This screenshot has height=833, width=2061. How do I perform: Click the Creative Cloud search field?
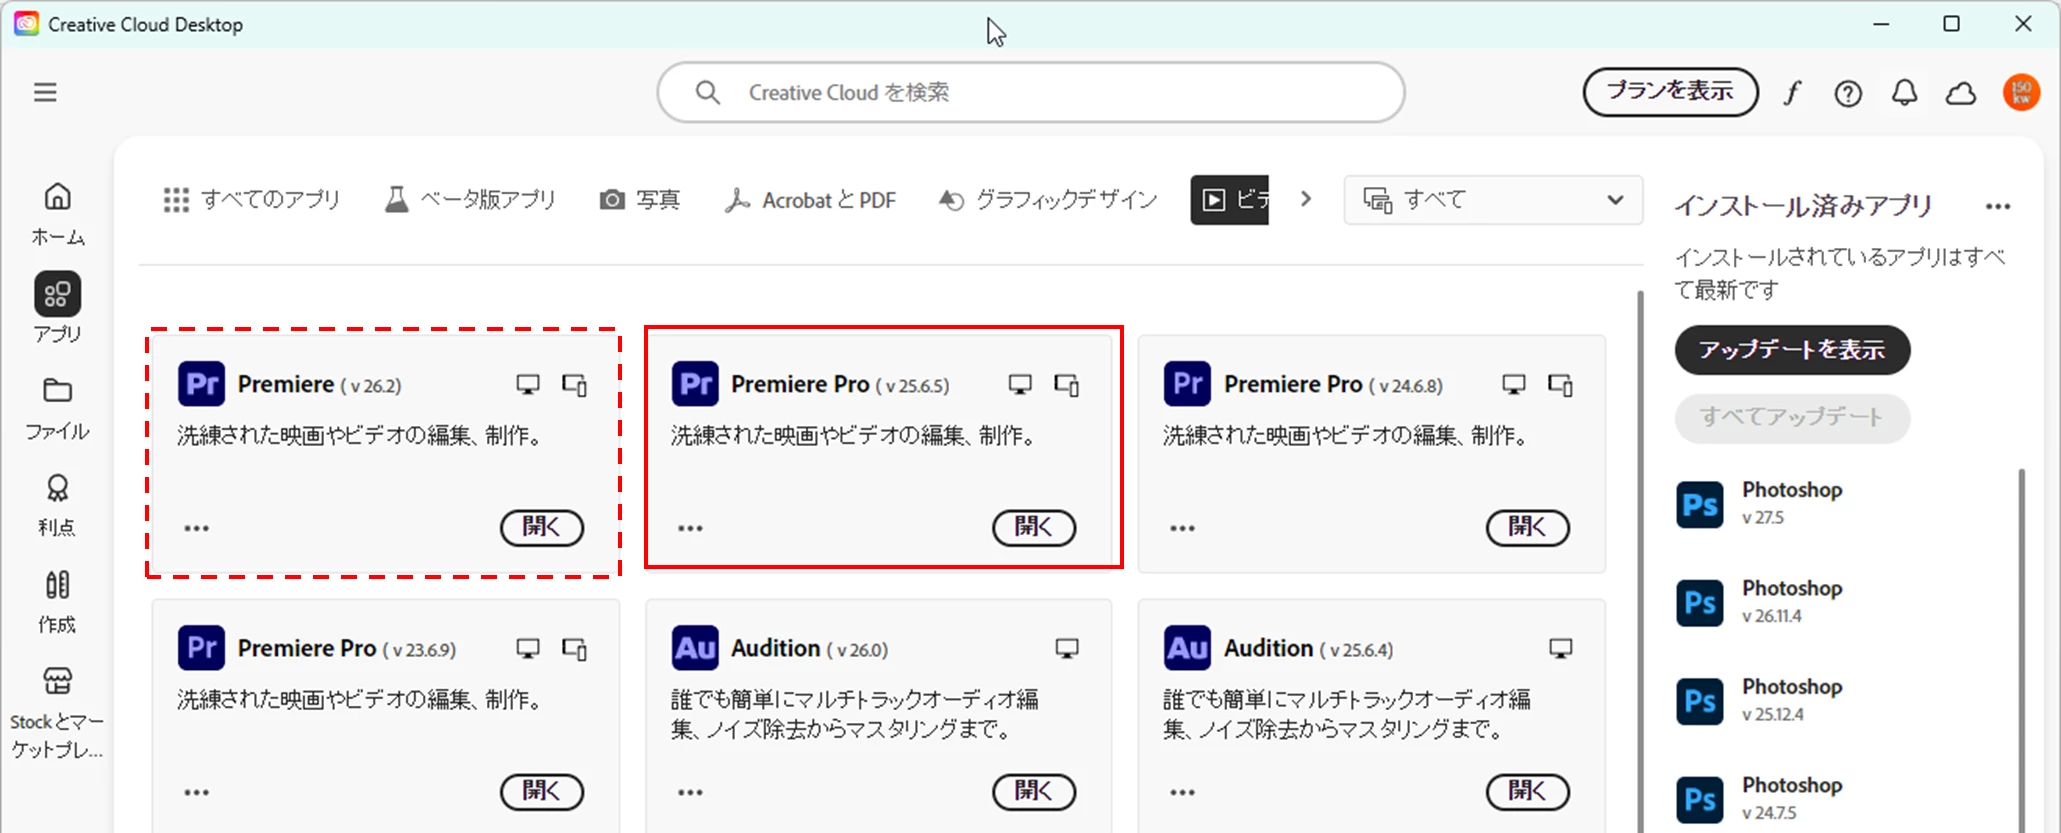point(1031,92)
